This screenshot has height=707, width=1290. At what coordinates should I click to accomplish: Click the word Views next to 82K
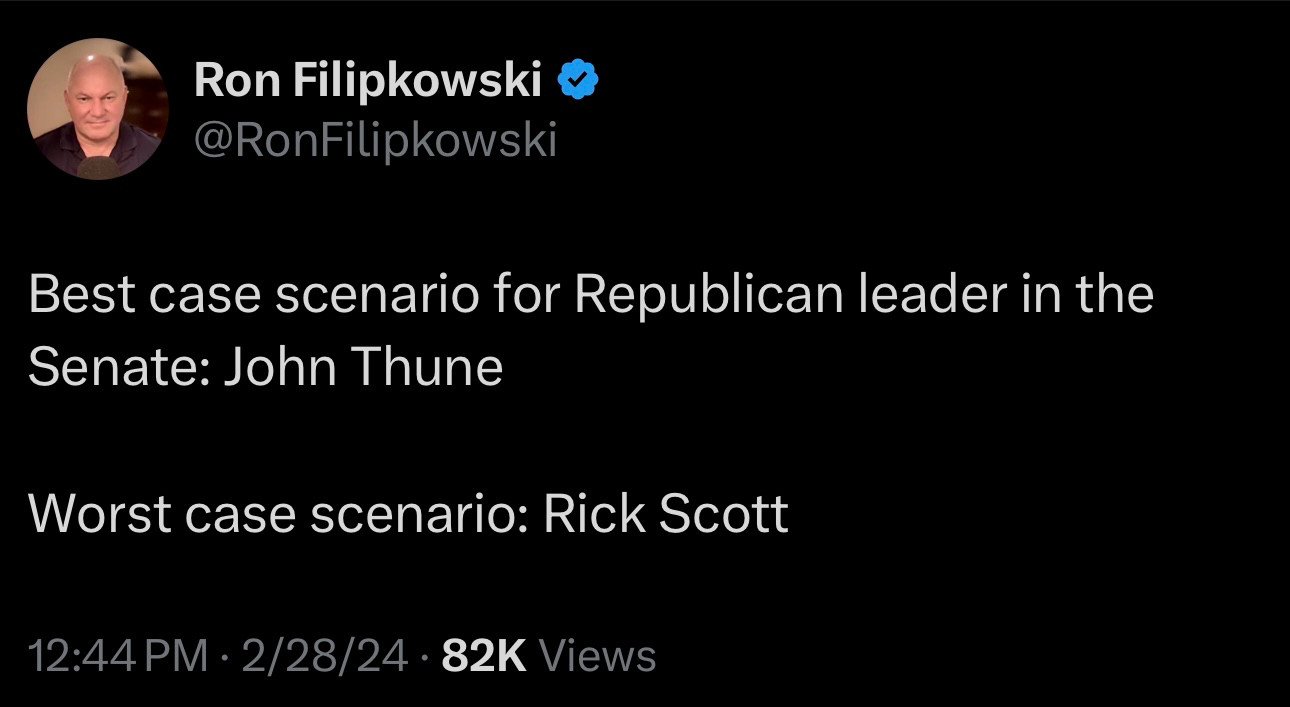[597, 656]
